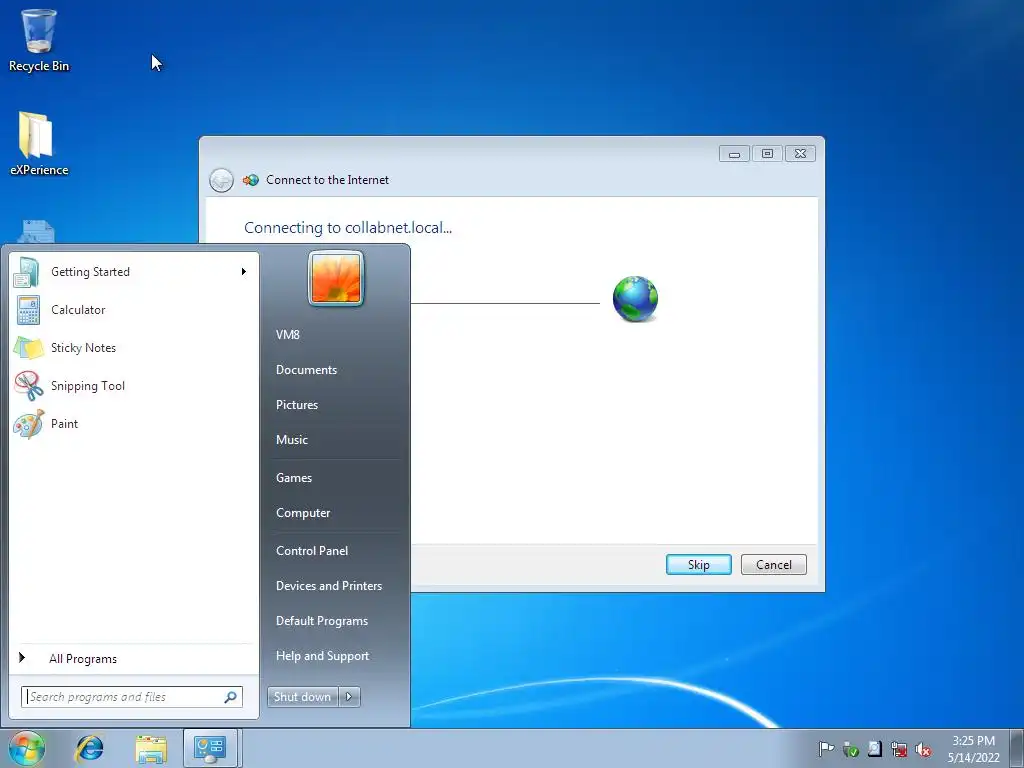This screenshot has width=1024, height=768.
Task: Minimize the Connect to the Internet window
Action: point(735,153)
